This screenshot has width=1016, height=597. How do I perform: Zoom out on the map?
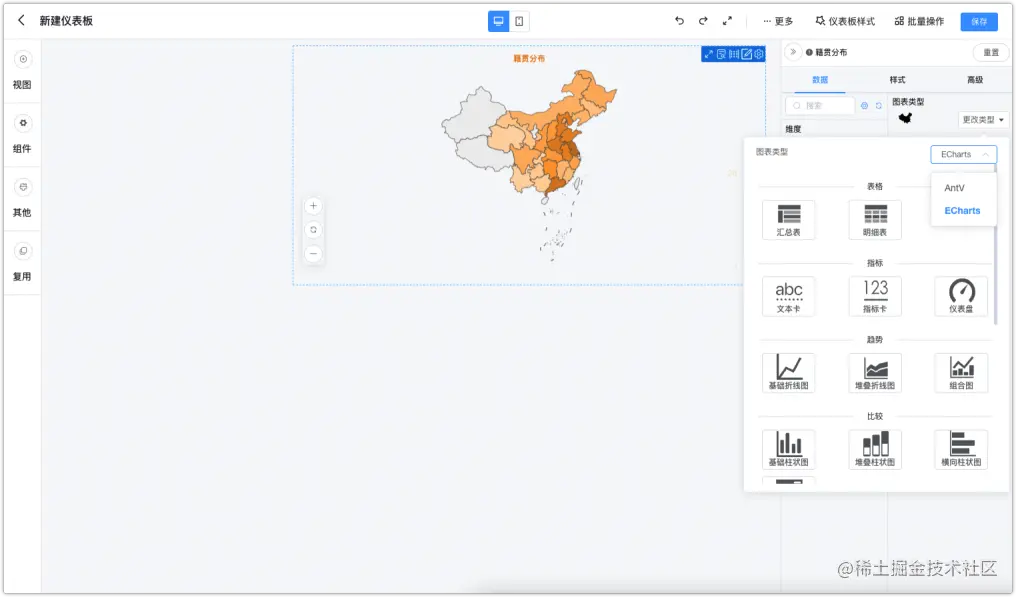313,253
